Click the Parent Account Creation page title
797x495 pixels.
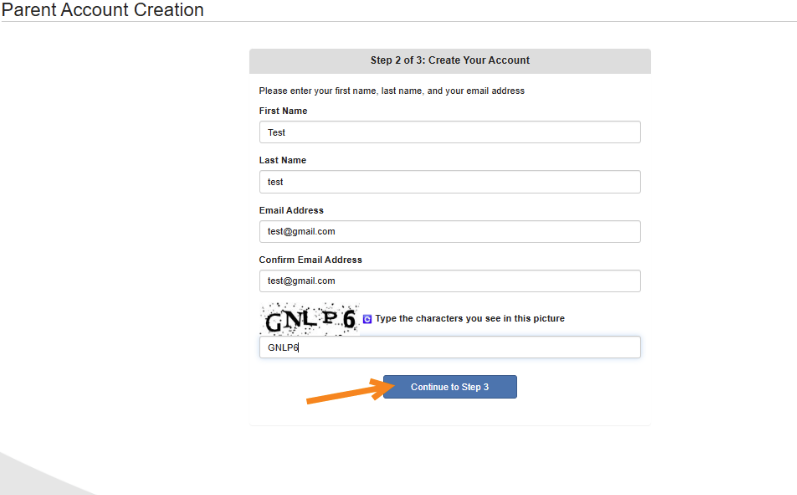point(102,10)
